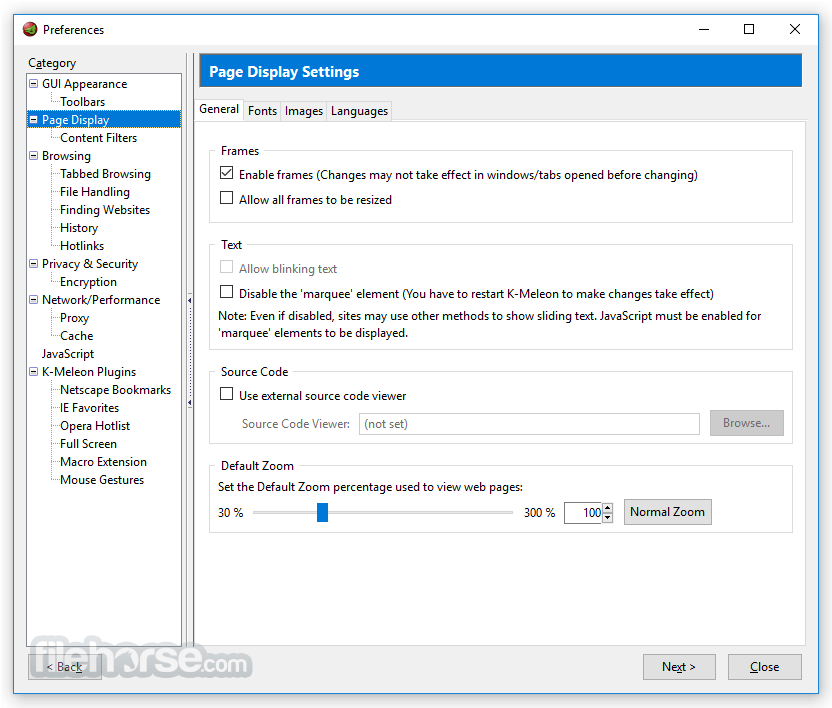Open the Languages tab
The width and height of the screenshot is (832, 708).
click(359, 111)
